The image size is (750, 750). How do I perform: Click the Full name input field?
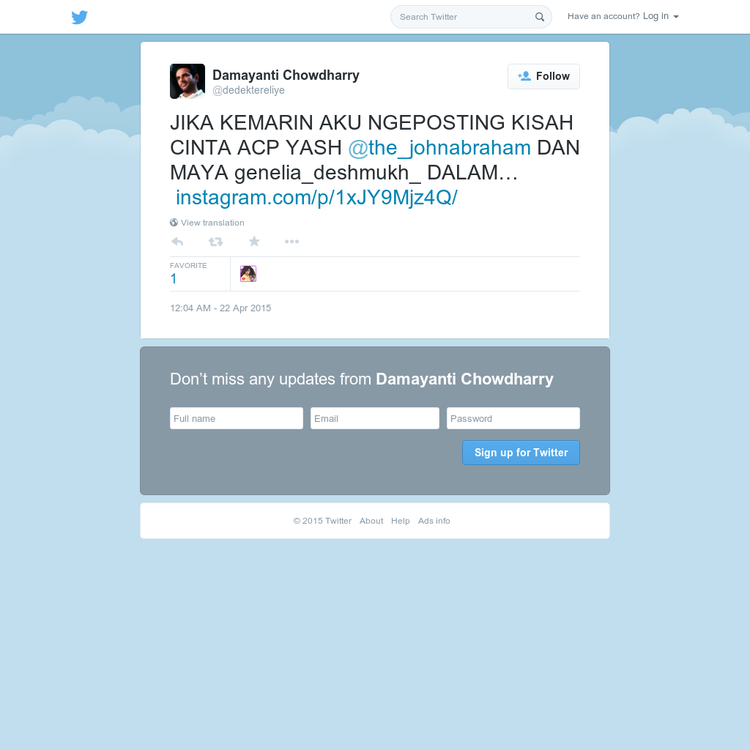(236, 418)
